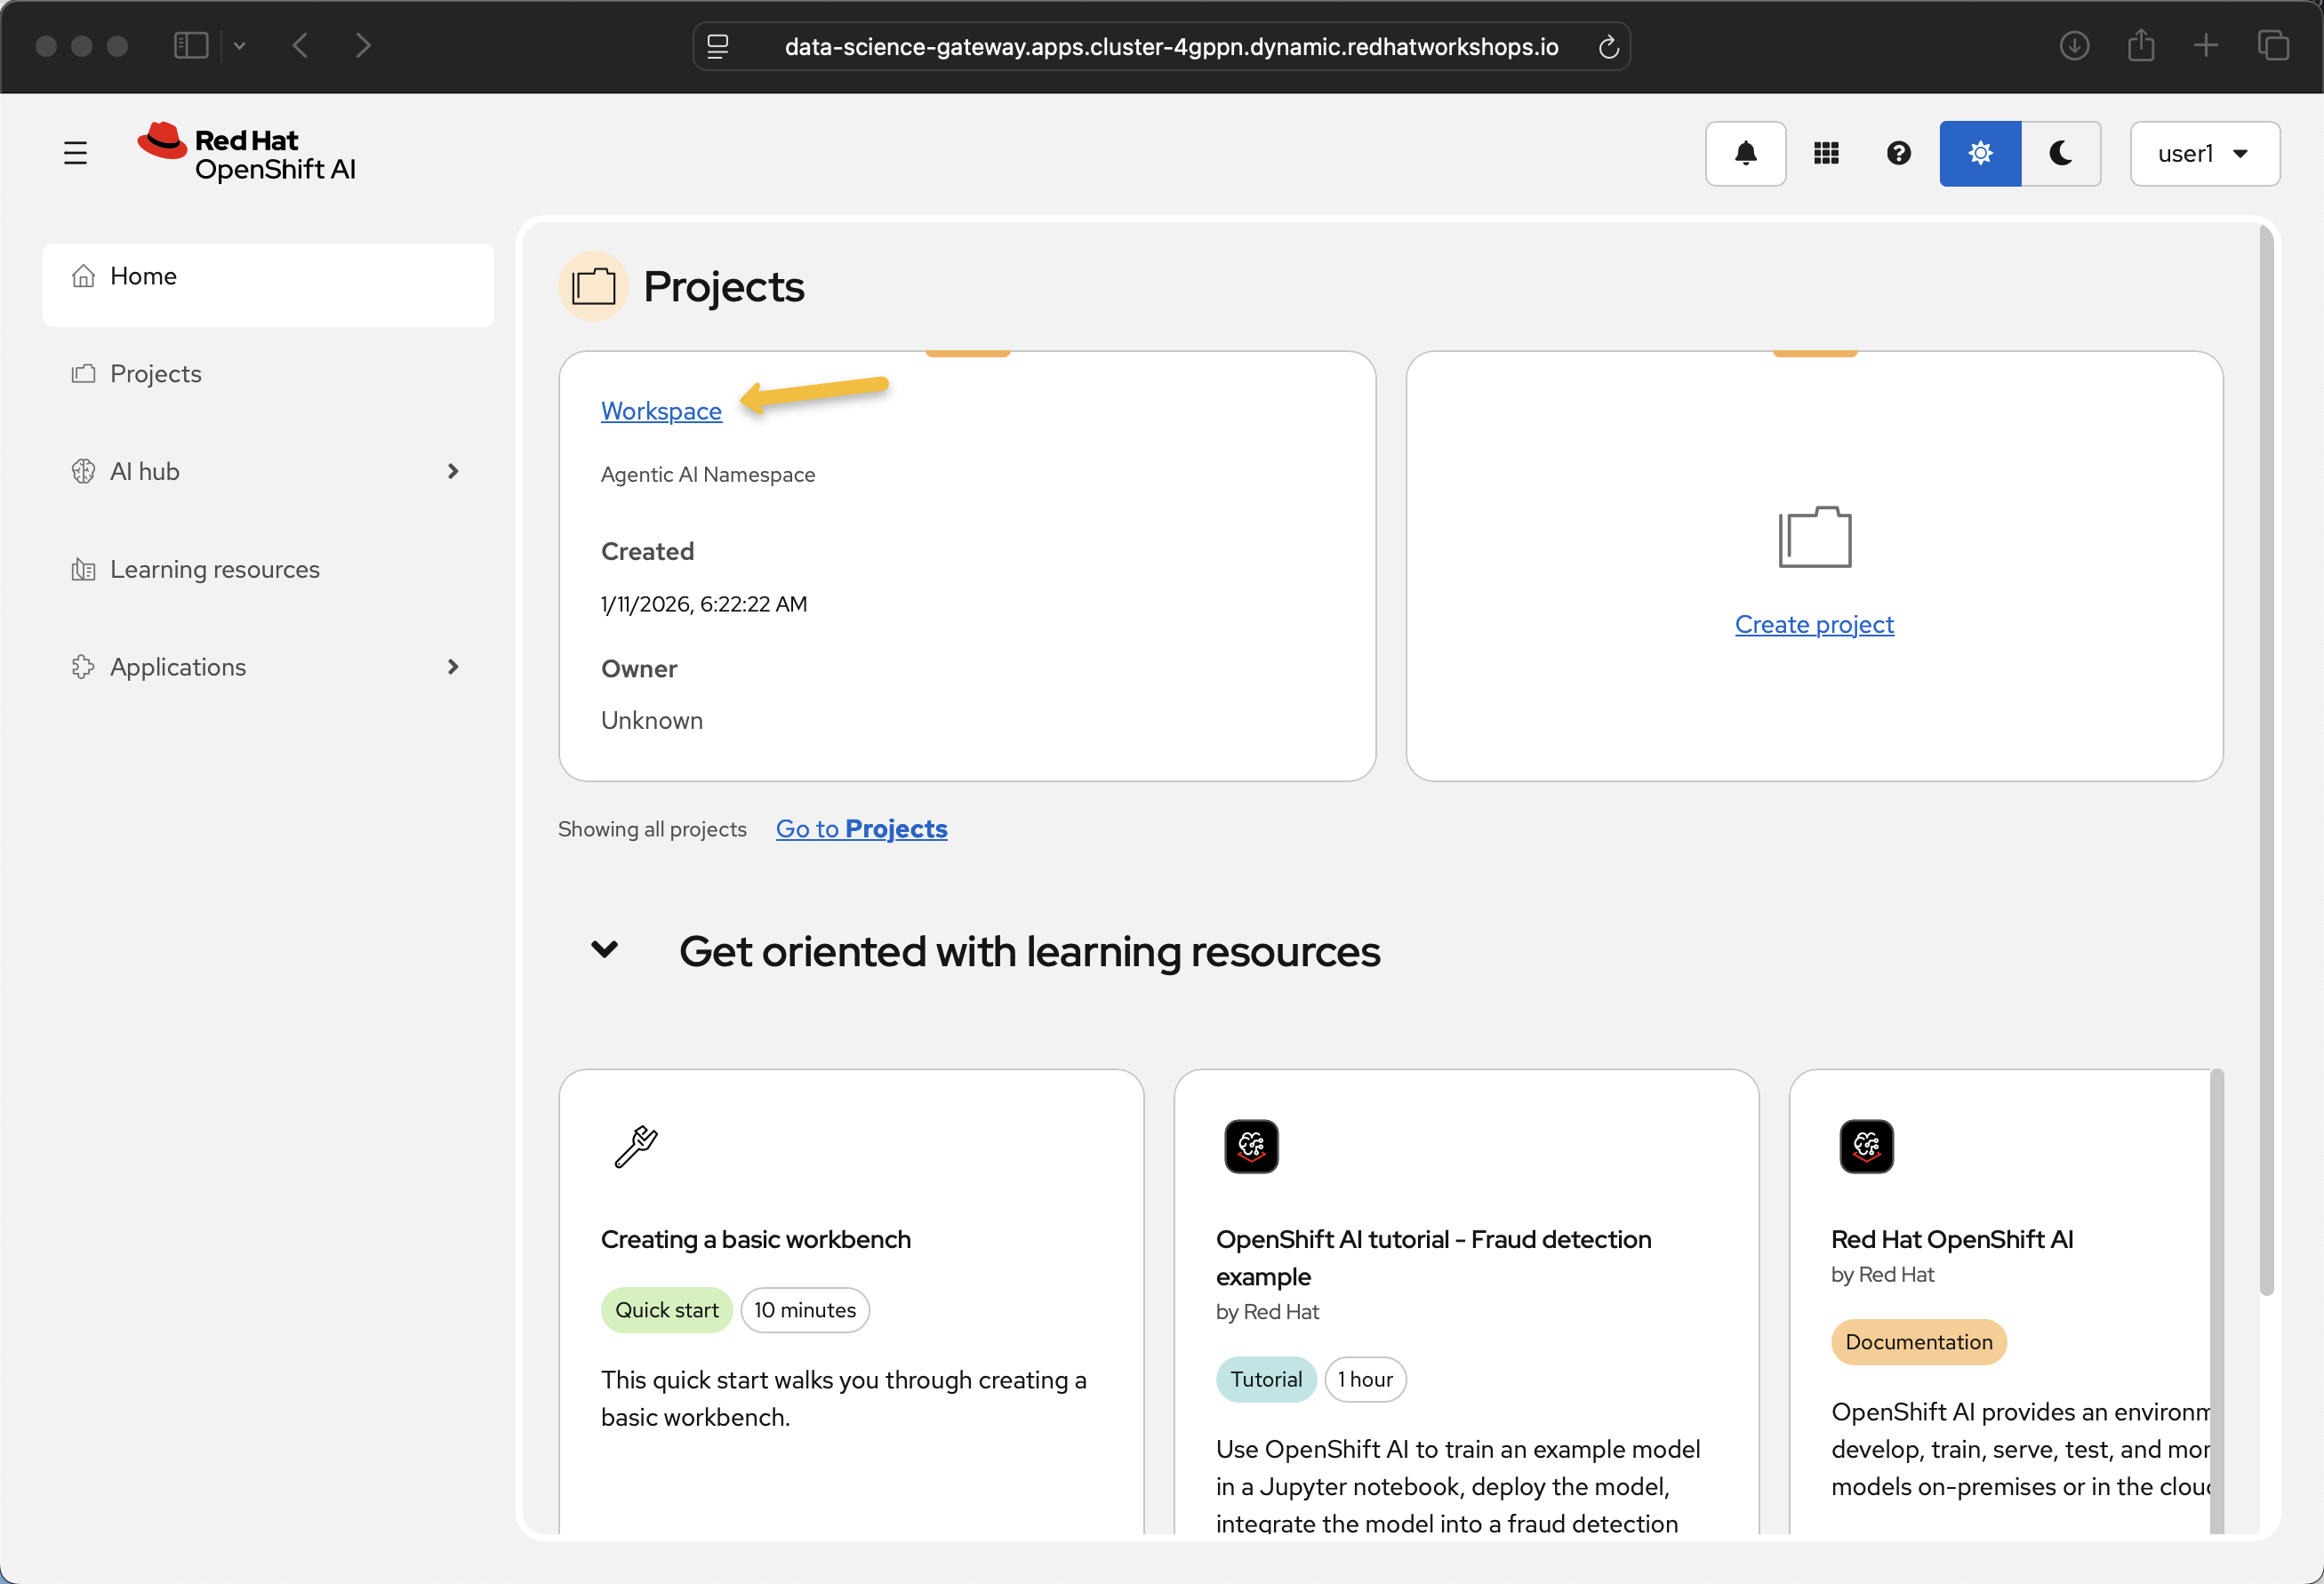Image resolution: width=2324 pixels, height=1584 pixels.
Task: Enable dark theme mode
Action: point(2061,153)
